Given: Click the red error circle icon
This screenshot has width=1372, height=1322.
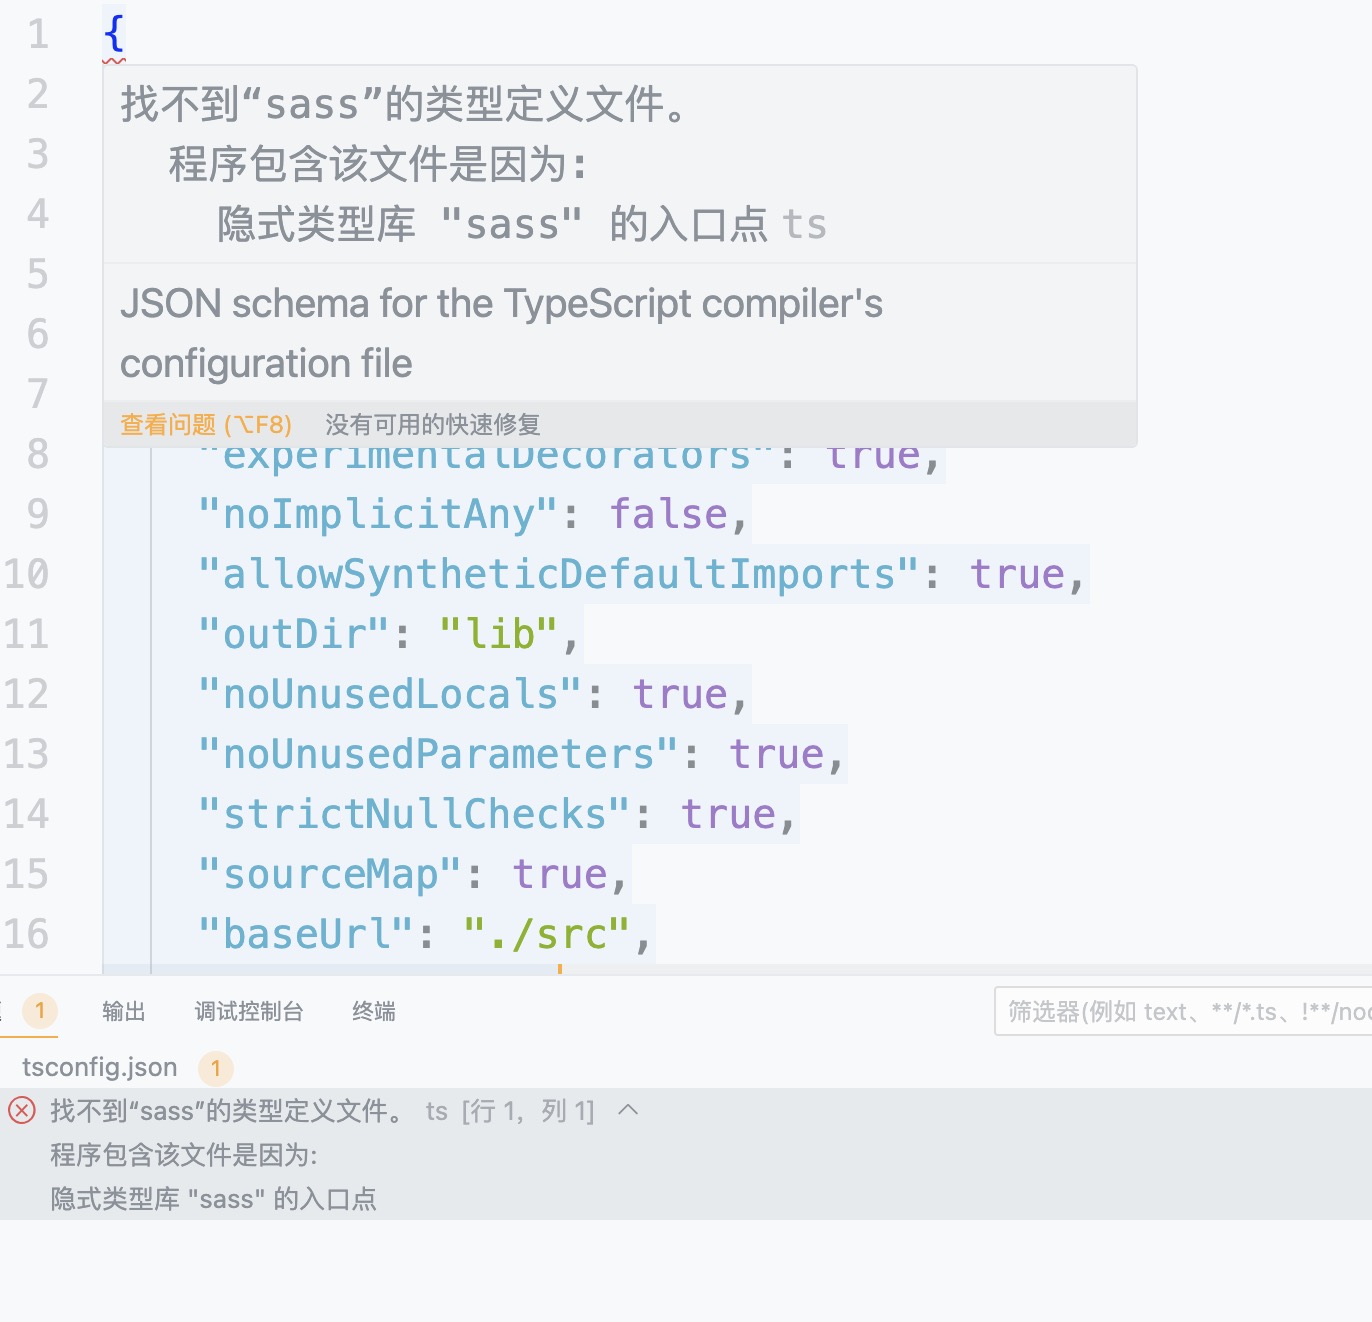Looking at the screenshot, I should click(23, 1111).
